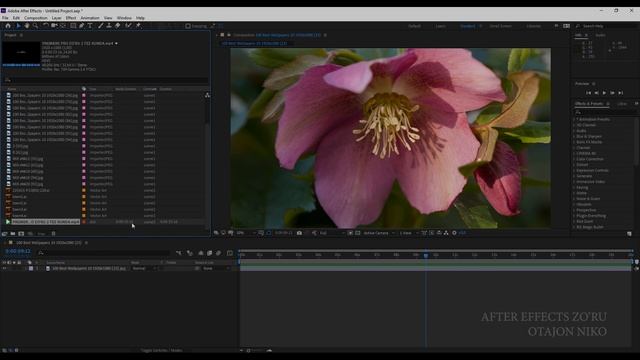
Task: Open the Window menu
Action: click(124, 18)
